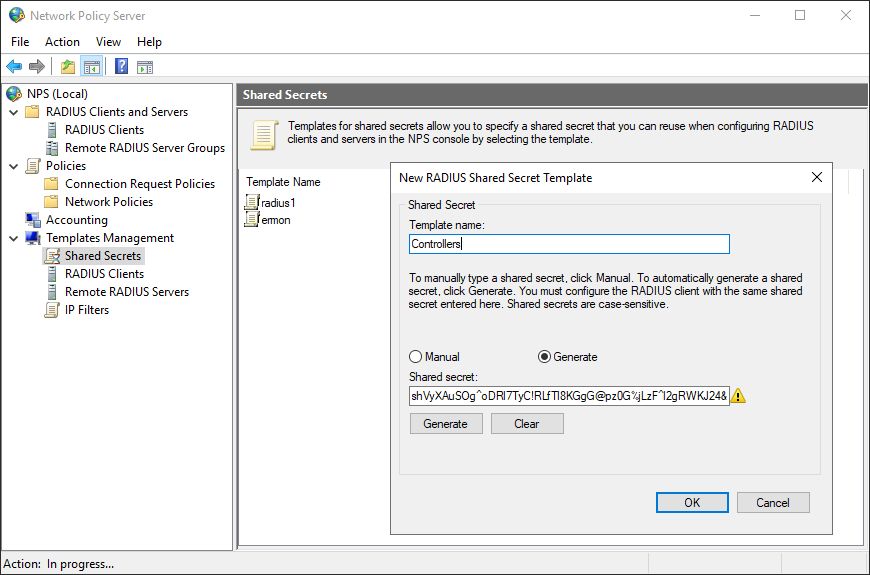Click the yellow warning icon beside shared secret

738,396
